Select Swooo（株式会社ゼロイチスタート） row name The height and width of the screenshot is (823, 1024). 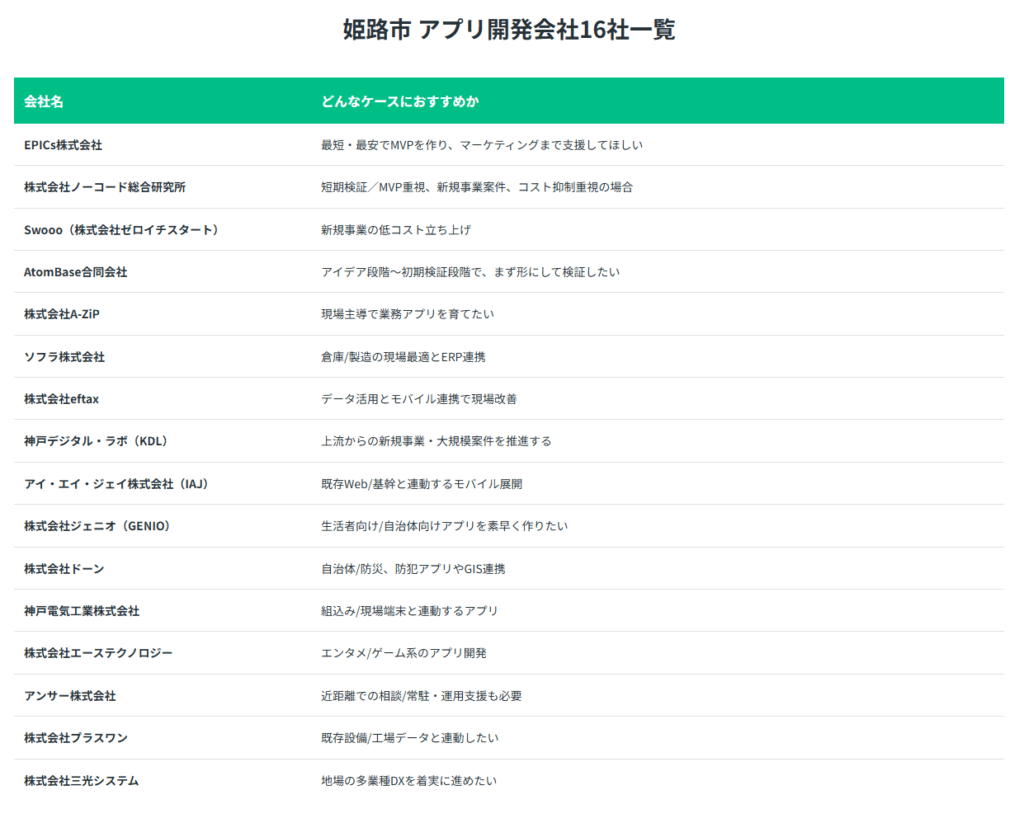point(121,230)
